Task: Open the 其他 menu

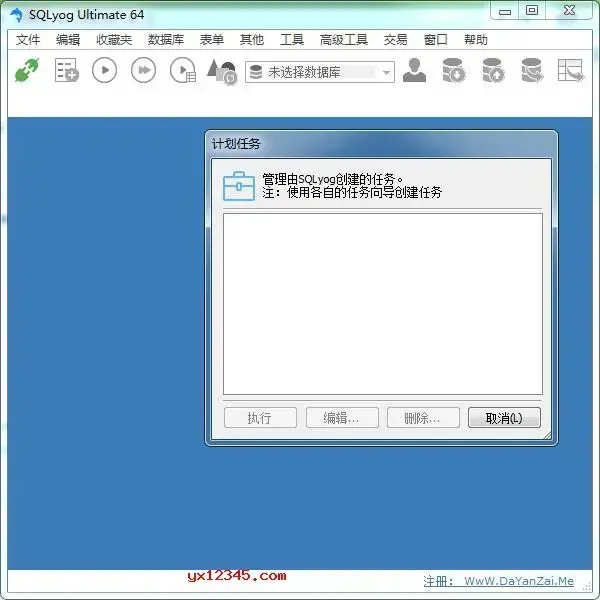Action: 252,39
